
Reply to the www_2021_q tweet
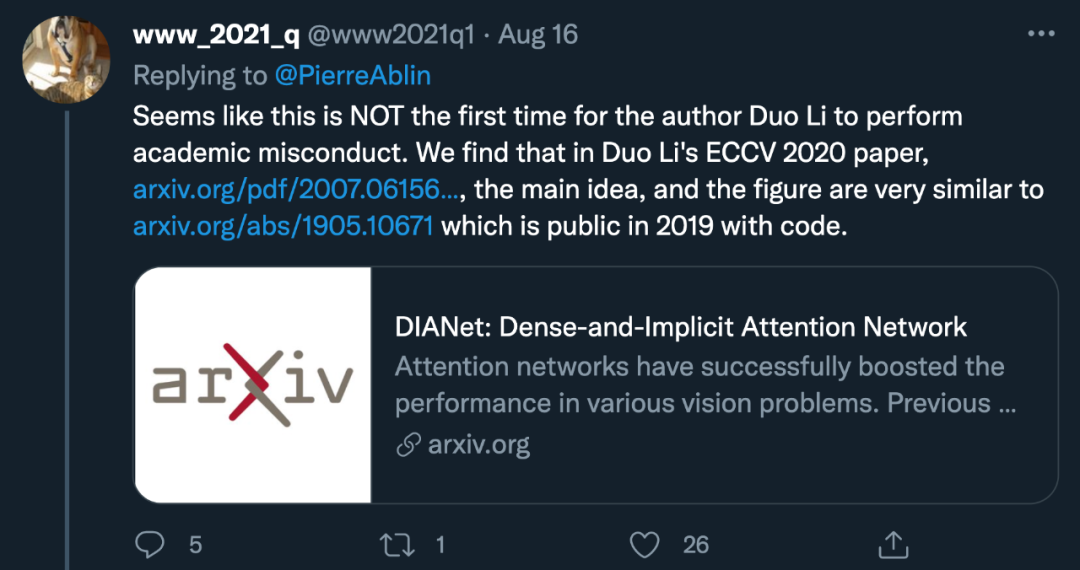(x=149, y=545)
